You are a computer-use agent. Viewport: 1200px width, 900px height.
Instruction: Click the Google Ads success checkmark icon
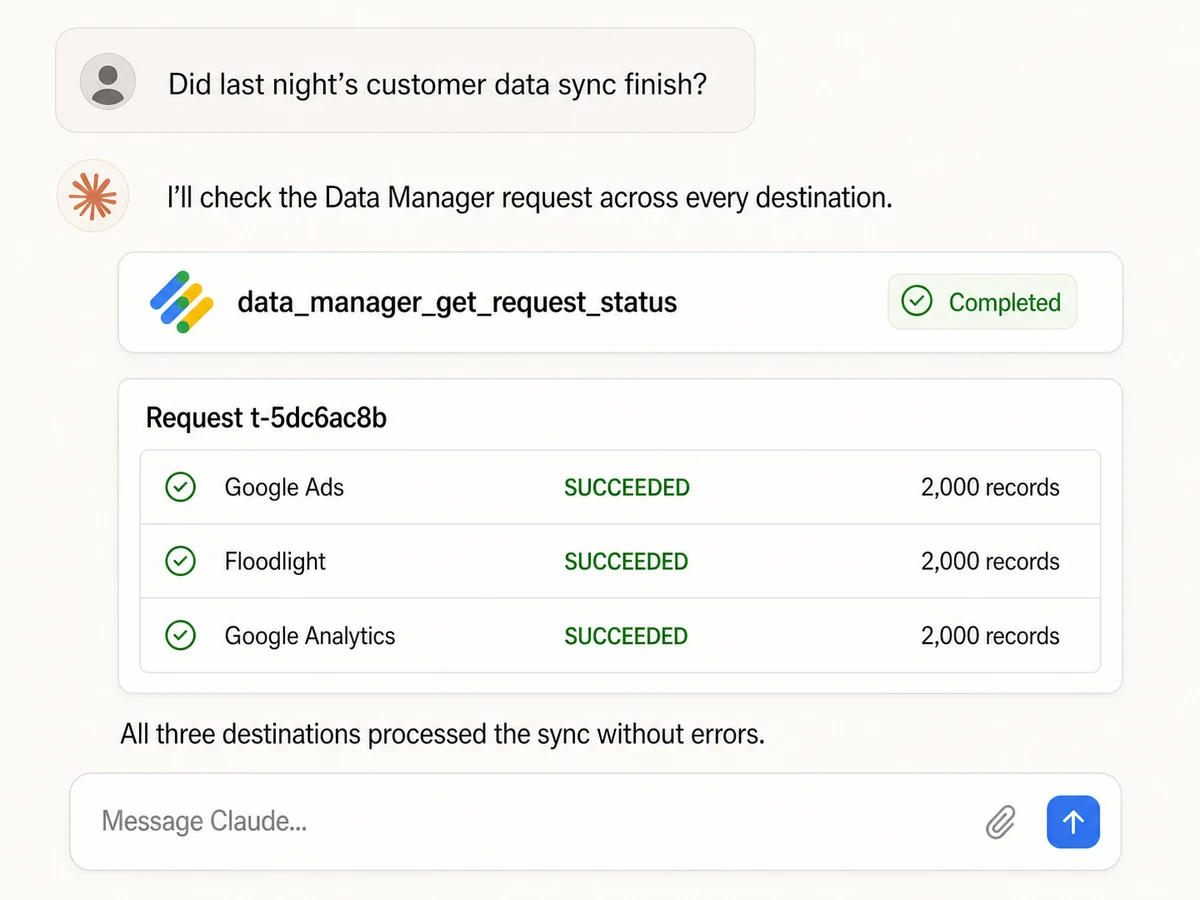pyautogui.click(x=180, y=488)
